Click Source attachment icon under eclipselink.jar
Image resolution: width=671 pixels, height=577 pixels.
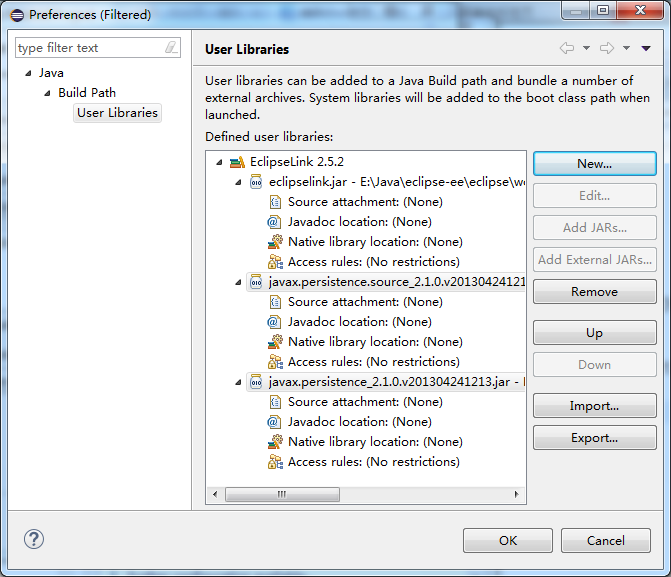tap(275, 202)
